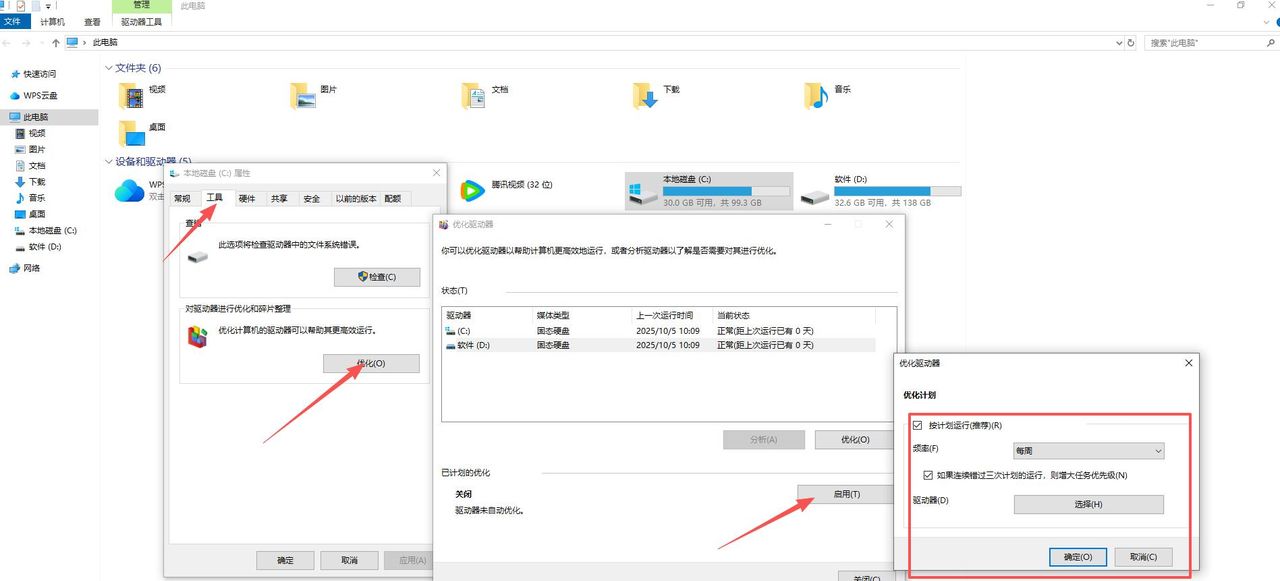Open the 音乐 folder icon

coord(816,95)
